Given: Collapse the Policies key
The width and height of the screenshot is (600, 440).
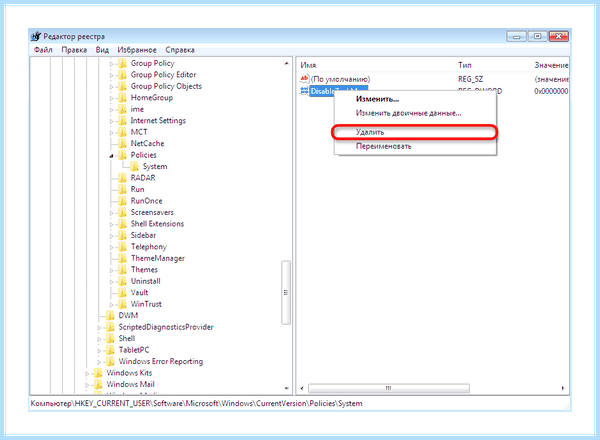Looking at the screenshot, I should point(111,156).
